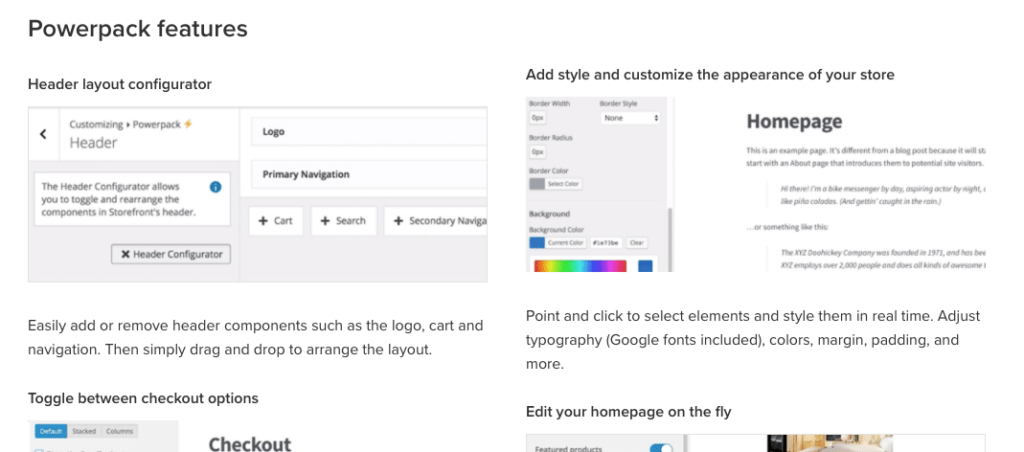Click the Checkout preview title
This screenshot has height=452, width=1024.
250,444
